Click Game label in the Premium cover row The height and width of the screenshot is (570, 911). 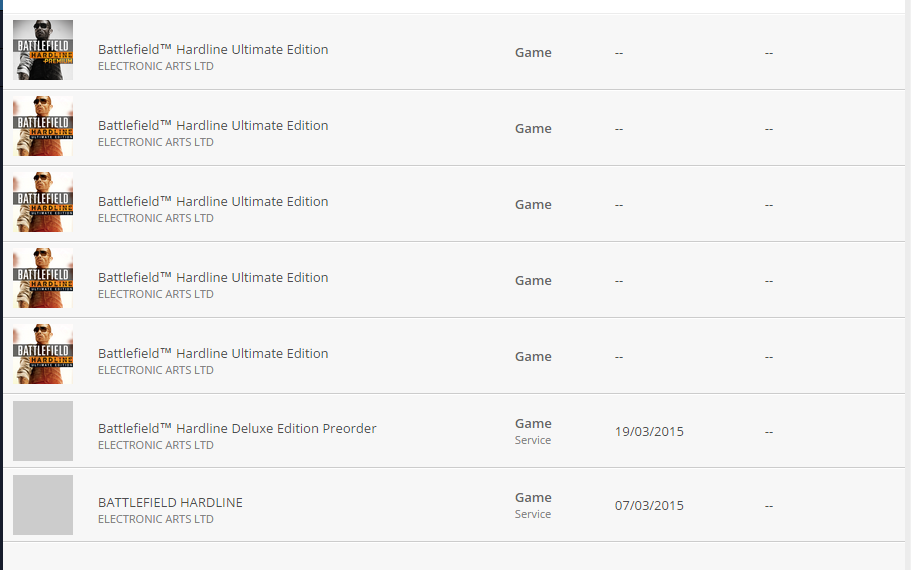coord(533,52)
